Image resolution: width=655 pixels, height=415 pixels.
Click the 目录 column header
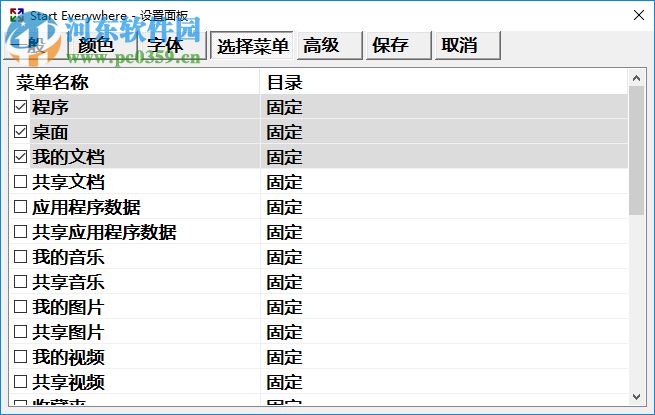pos(444,82)
